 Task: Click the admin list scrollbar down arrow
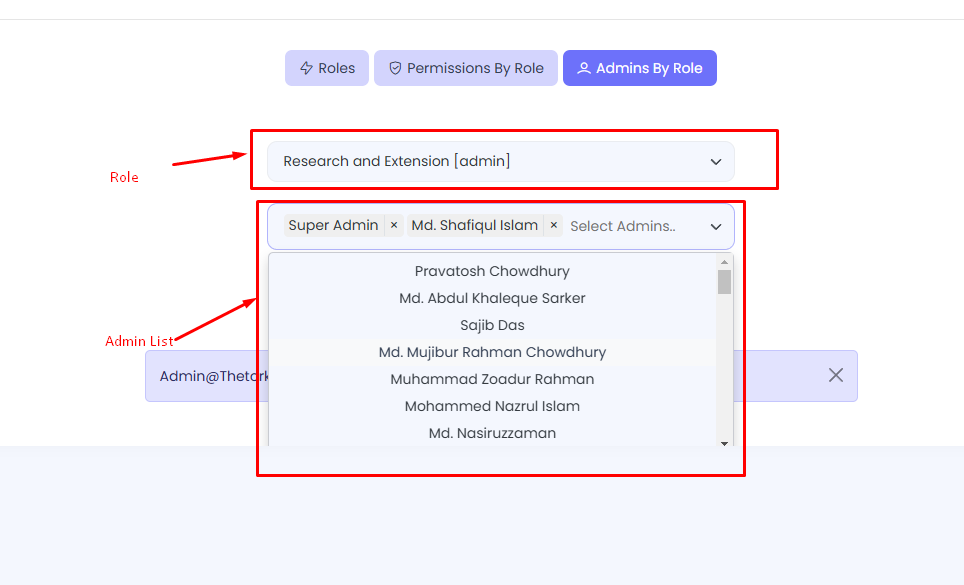point(725,443)
